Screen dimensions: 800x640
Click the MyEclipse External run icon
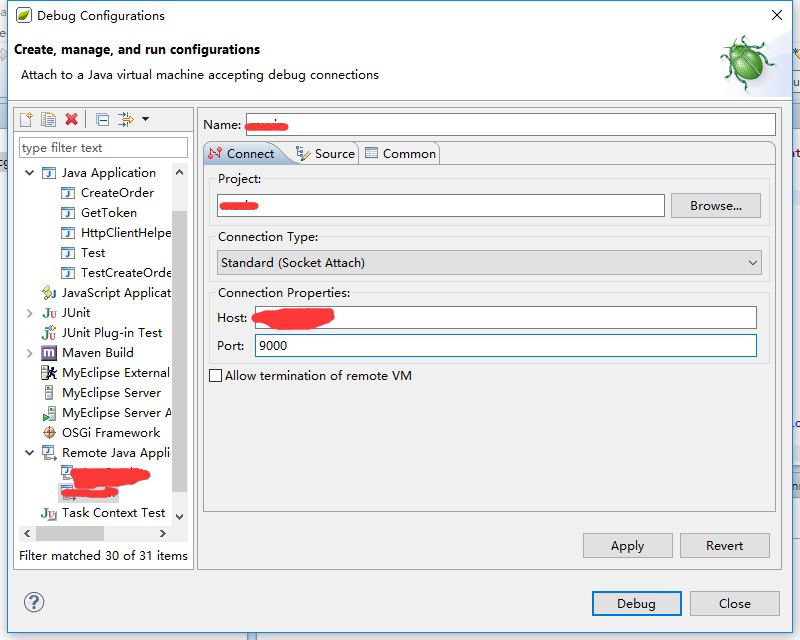[x=49, y=373]
